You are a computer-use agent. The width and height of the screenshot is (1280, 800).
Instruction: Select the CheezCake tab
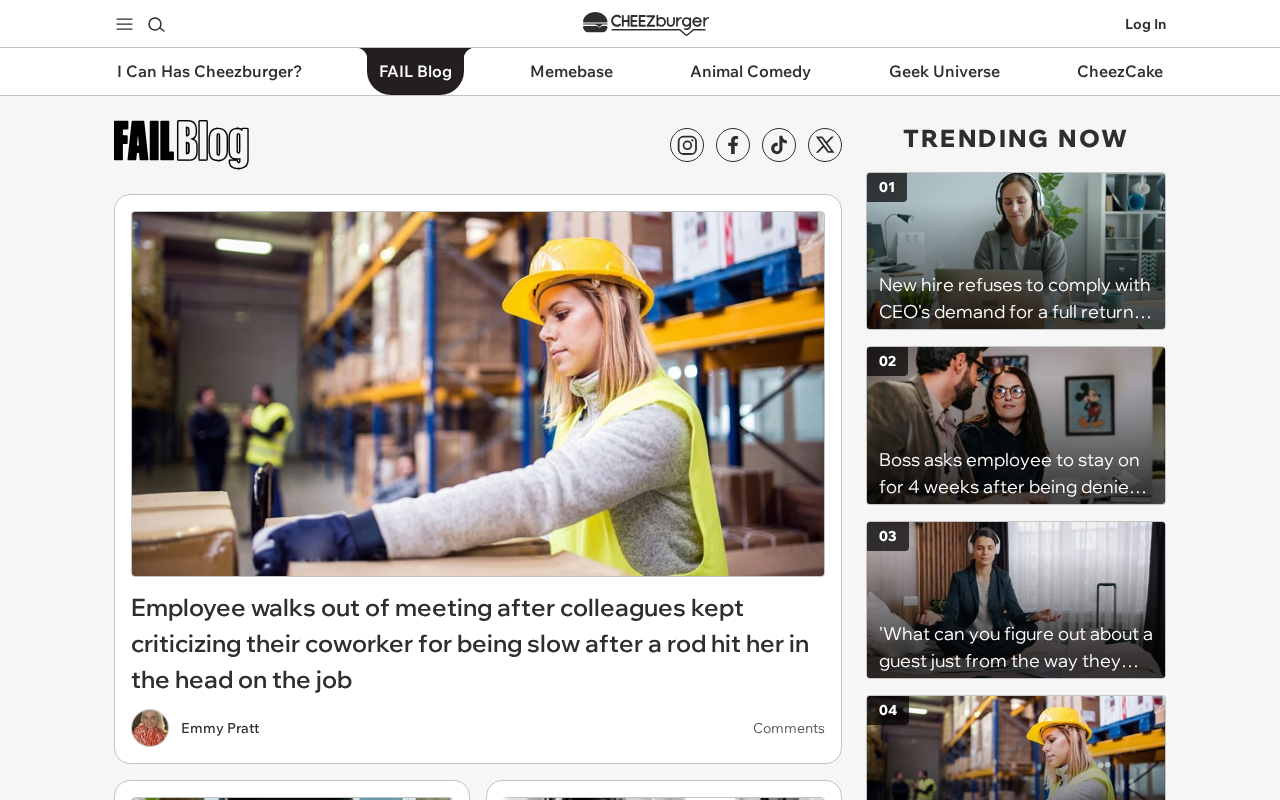[1120, 71]
